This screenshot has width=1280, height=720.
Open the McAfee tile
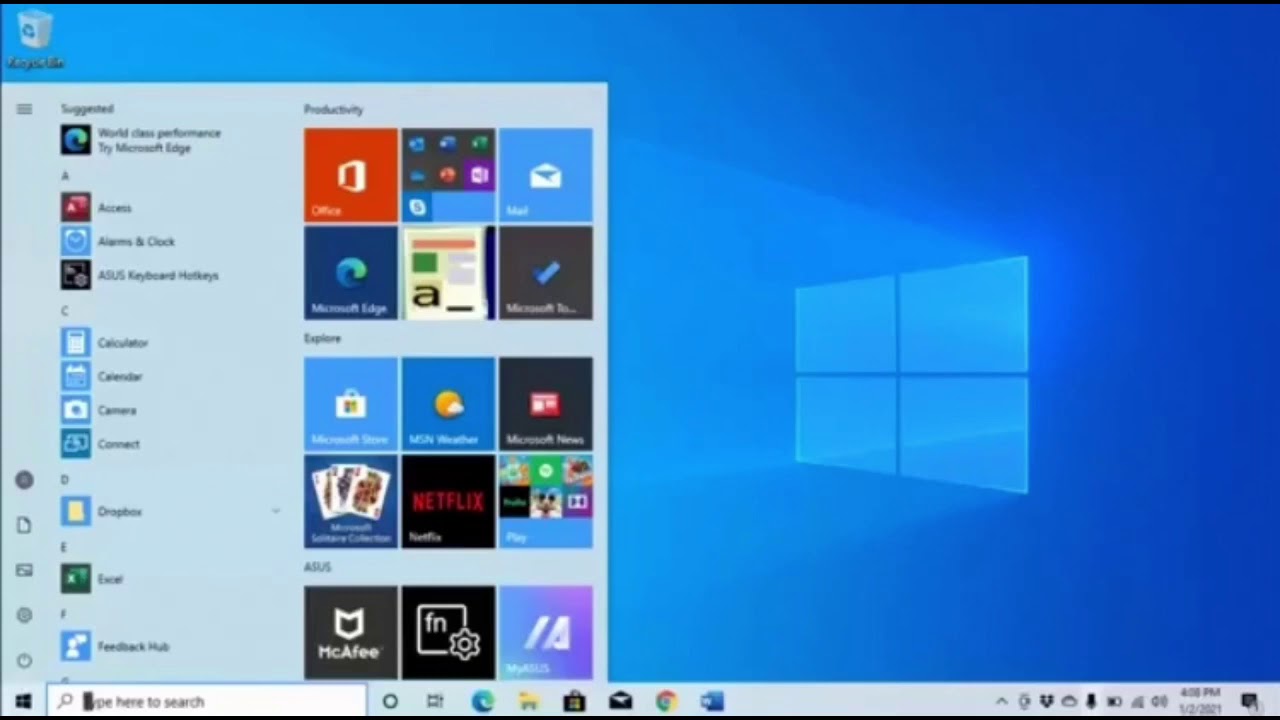click(x=351, y=633)
